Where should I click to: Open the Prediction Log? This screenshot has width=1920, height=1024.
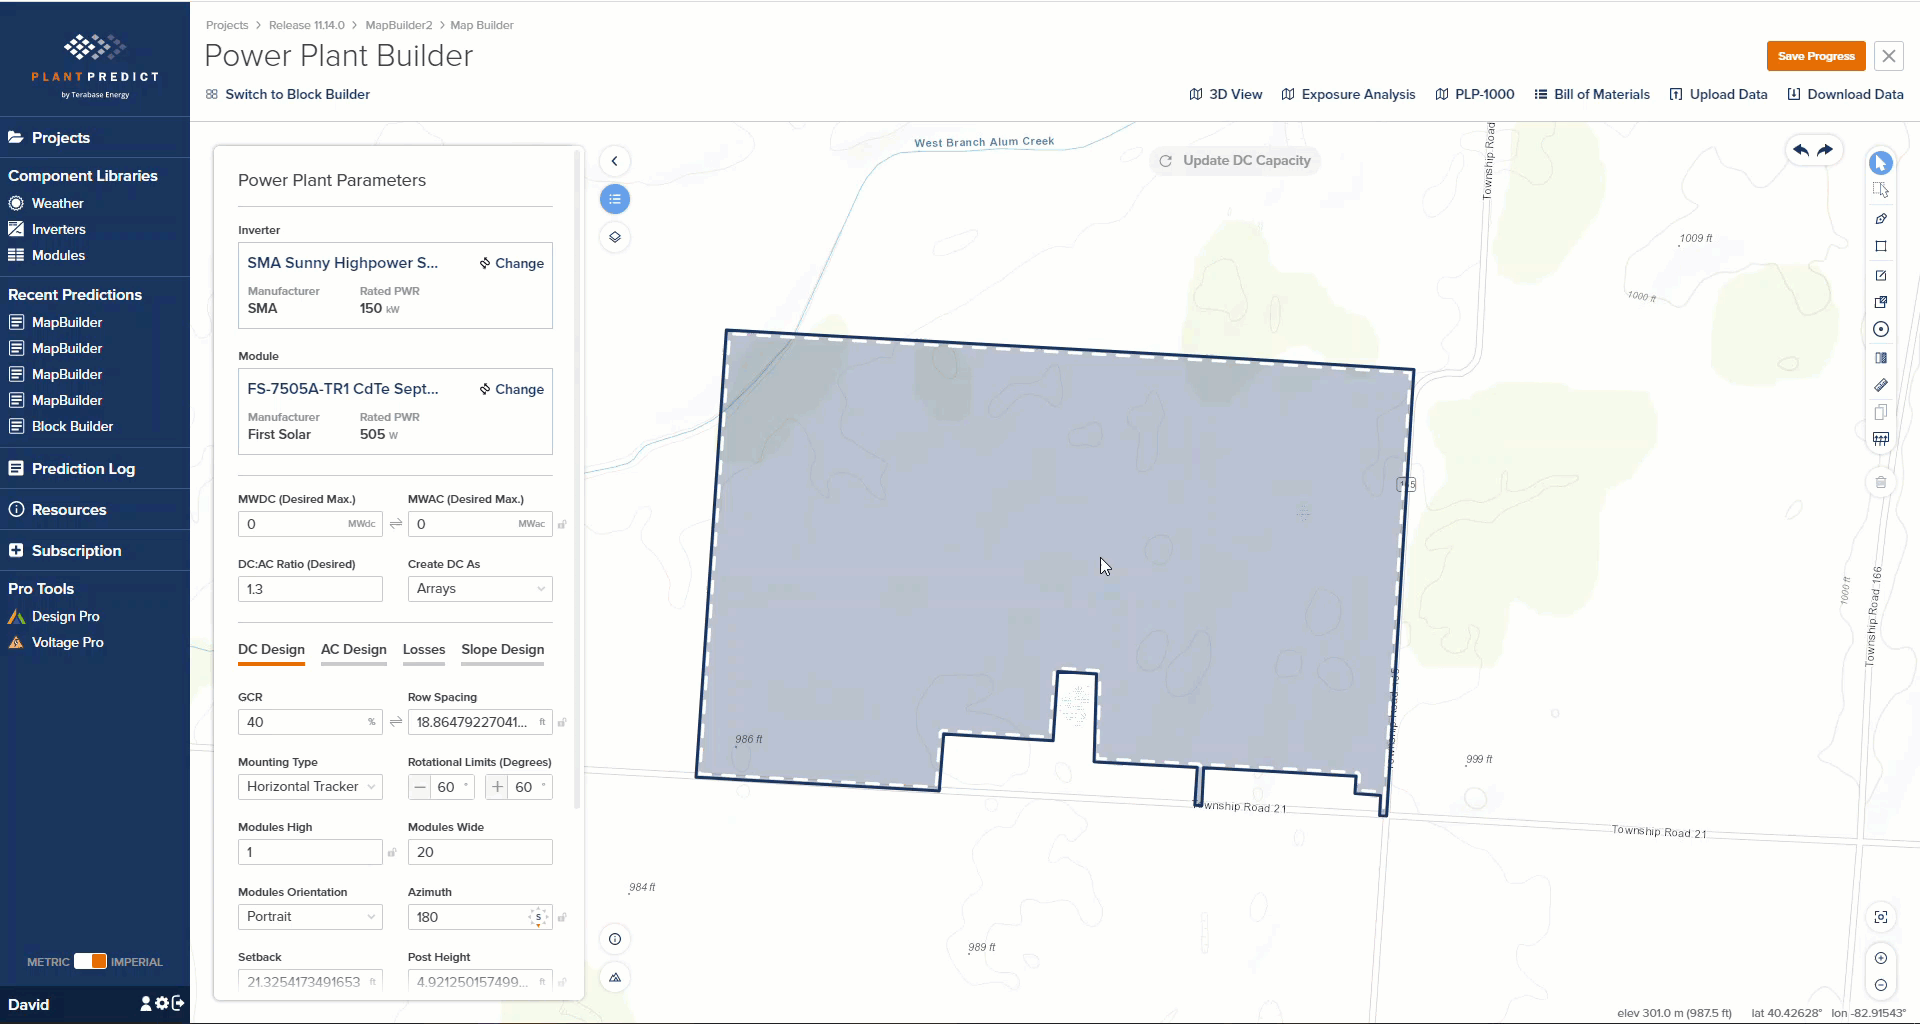coord(71,469)
